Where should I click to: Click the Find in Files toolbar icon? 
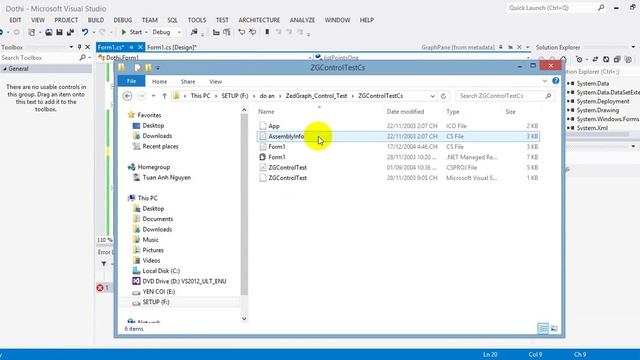pos(194,32)
